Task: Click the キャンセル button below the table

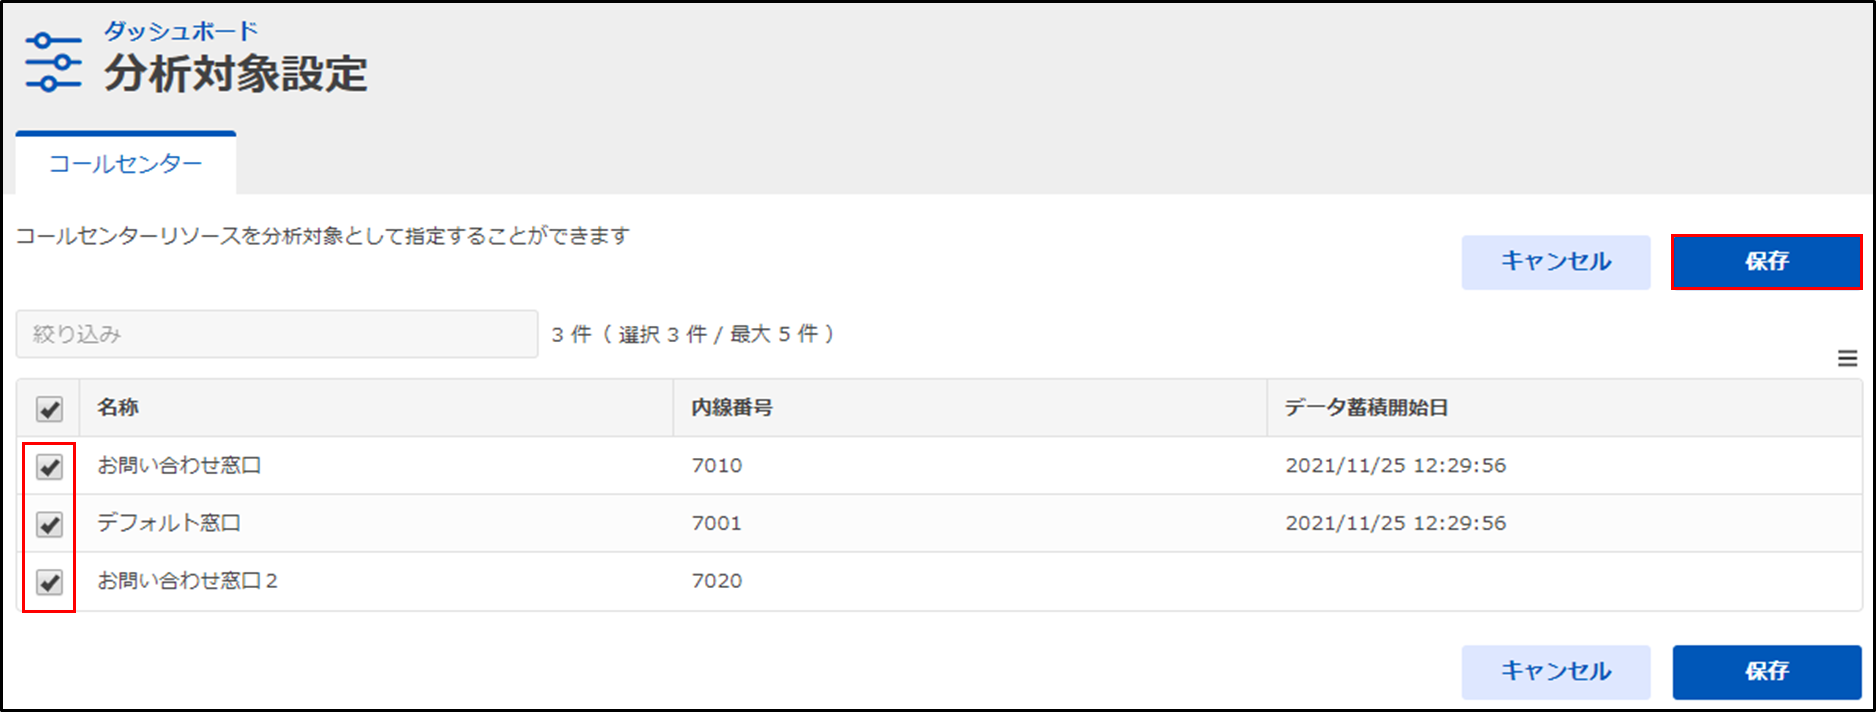Action: point(1555,671)
